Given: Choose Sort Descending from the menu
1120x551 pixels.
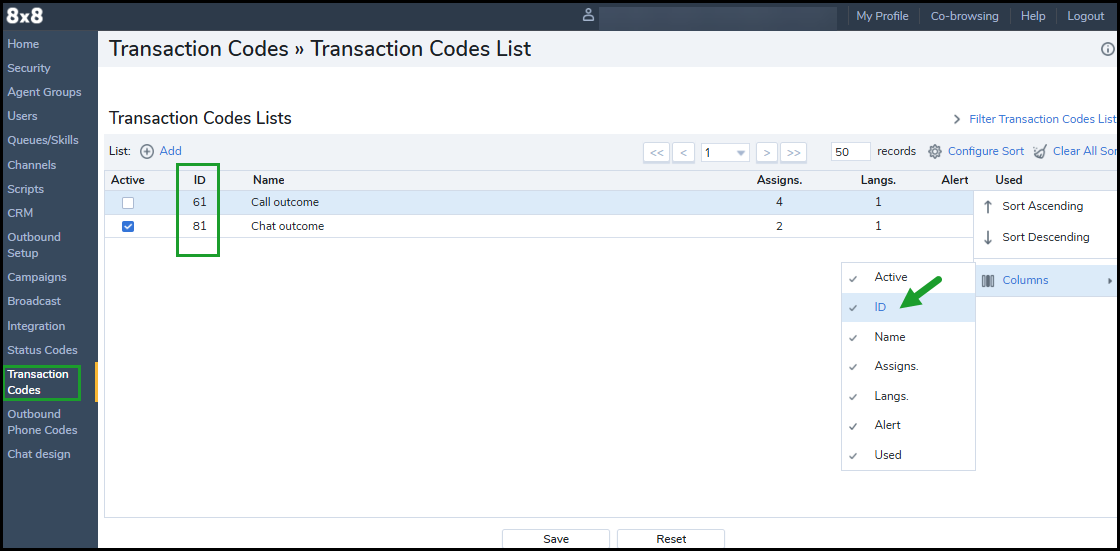Looking at the screenshot, I should coord(1045,238).
